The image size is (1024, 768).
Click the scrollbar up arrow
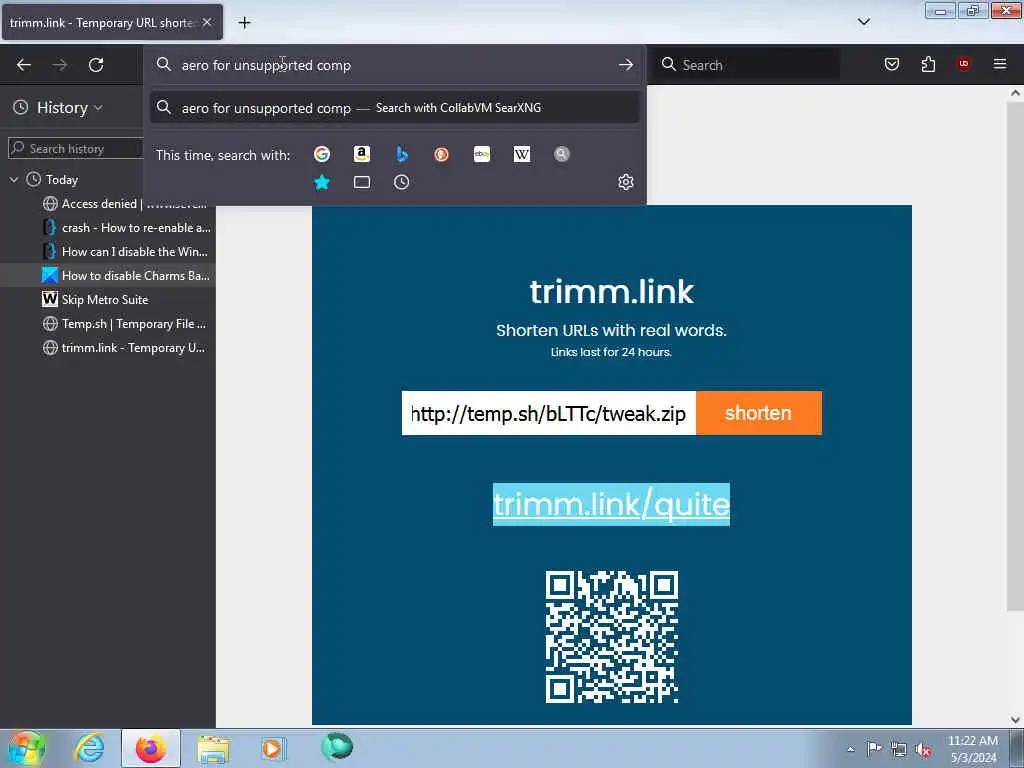[x=1015, y=93]
